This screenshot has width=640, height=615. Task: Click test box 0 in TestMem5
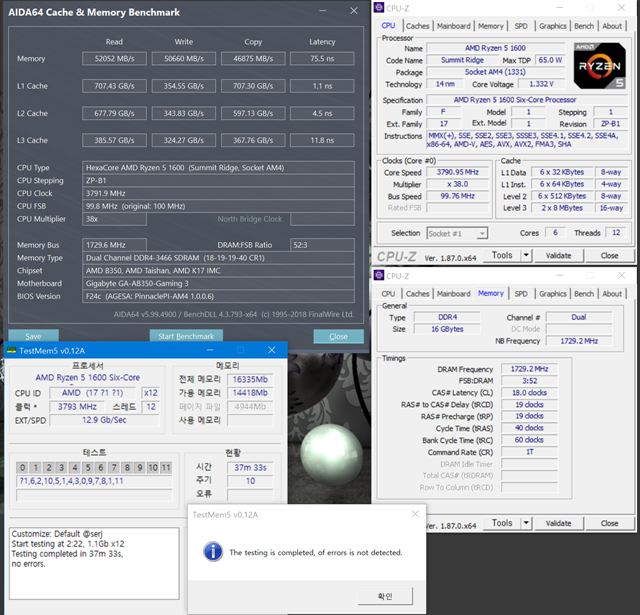[22, 468]
